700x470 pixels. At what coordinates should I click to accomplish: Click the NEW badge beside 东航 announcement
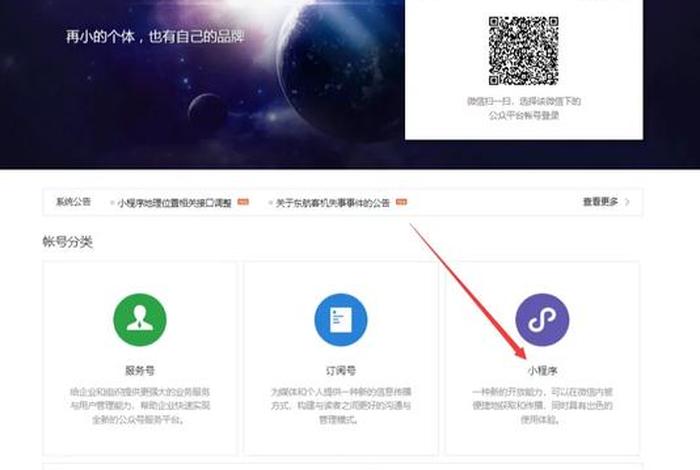(401, 202)
